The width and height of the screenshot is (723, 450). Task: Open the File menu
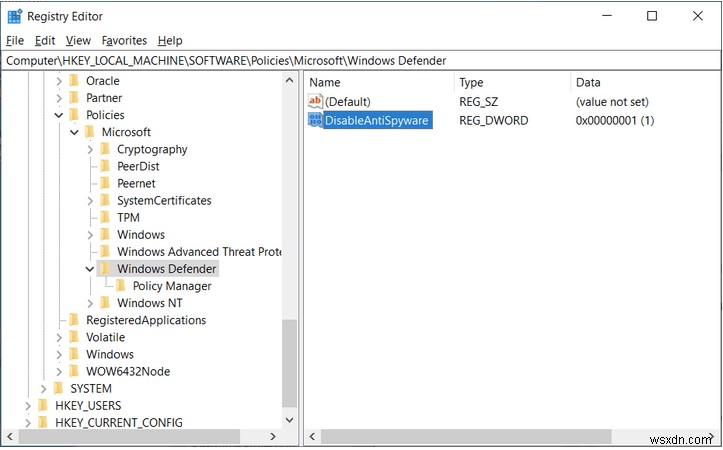15,41
